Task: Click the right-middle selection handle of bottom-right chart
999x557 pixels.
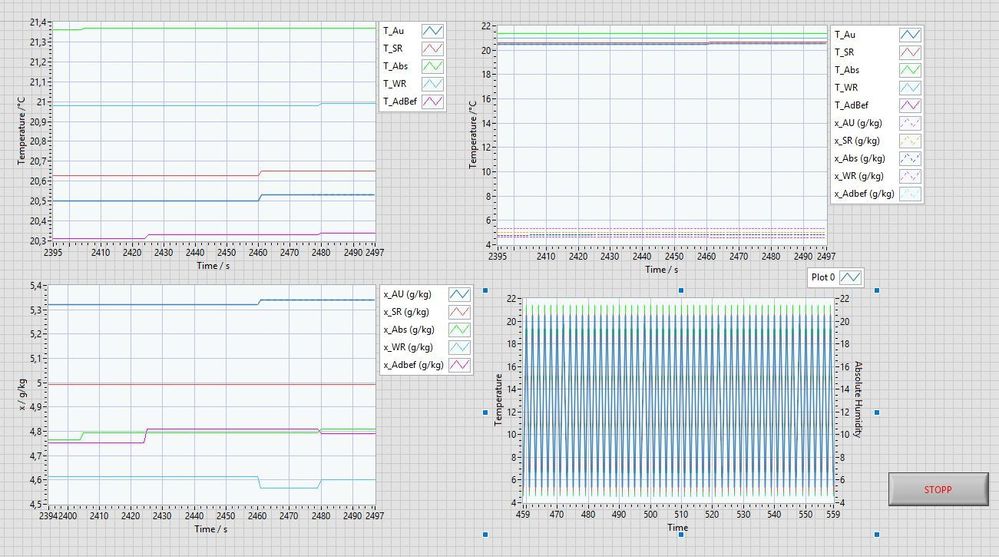Action: 877,412
